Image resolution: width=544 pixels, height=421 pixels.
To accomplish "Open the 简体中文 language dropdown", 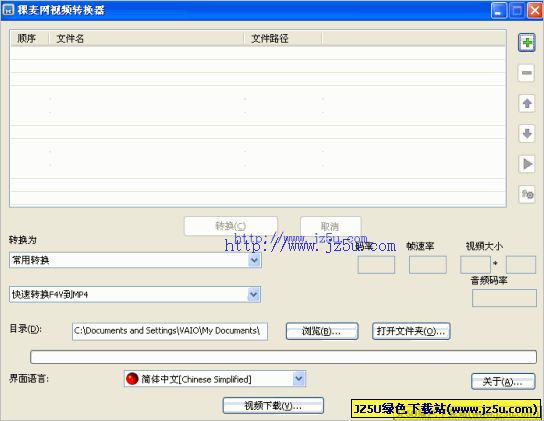I will (x=299, y=379).
